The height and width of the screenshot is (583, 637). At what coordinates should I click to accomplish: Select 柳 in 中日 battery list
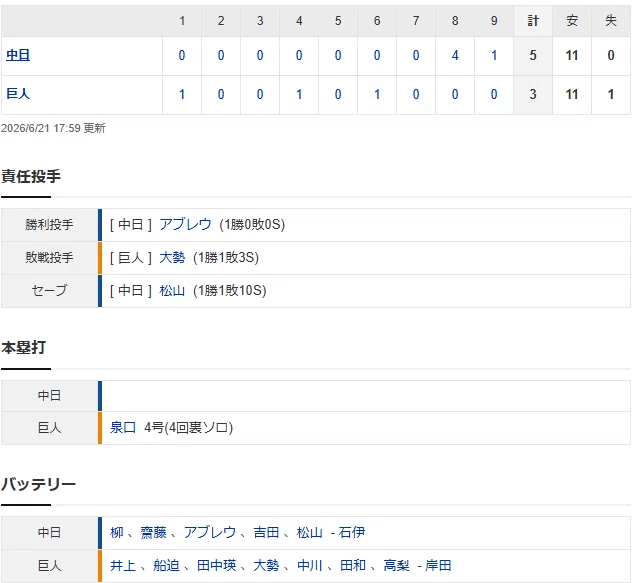pos(117,532)
